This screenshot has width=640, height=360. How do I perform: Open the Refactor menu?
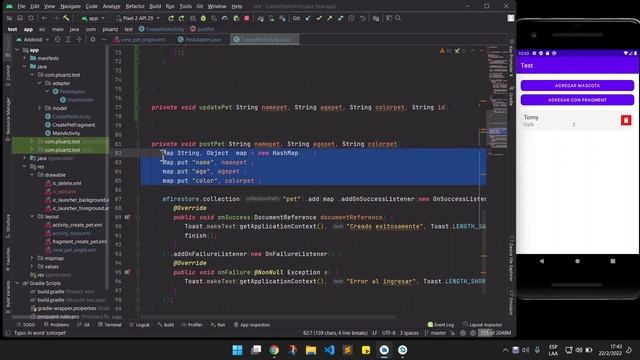pyautogui.click(x=135, y=6)
